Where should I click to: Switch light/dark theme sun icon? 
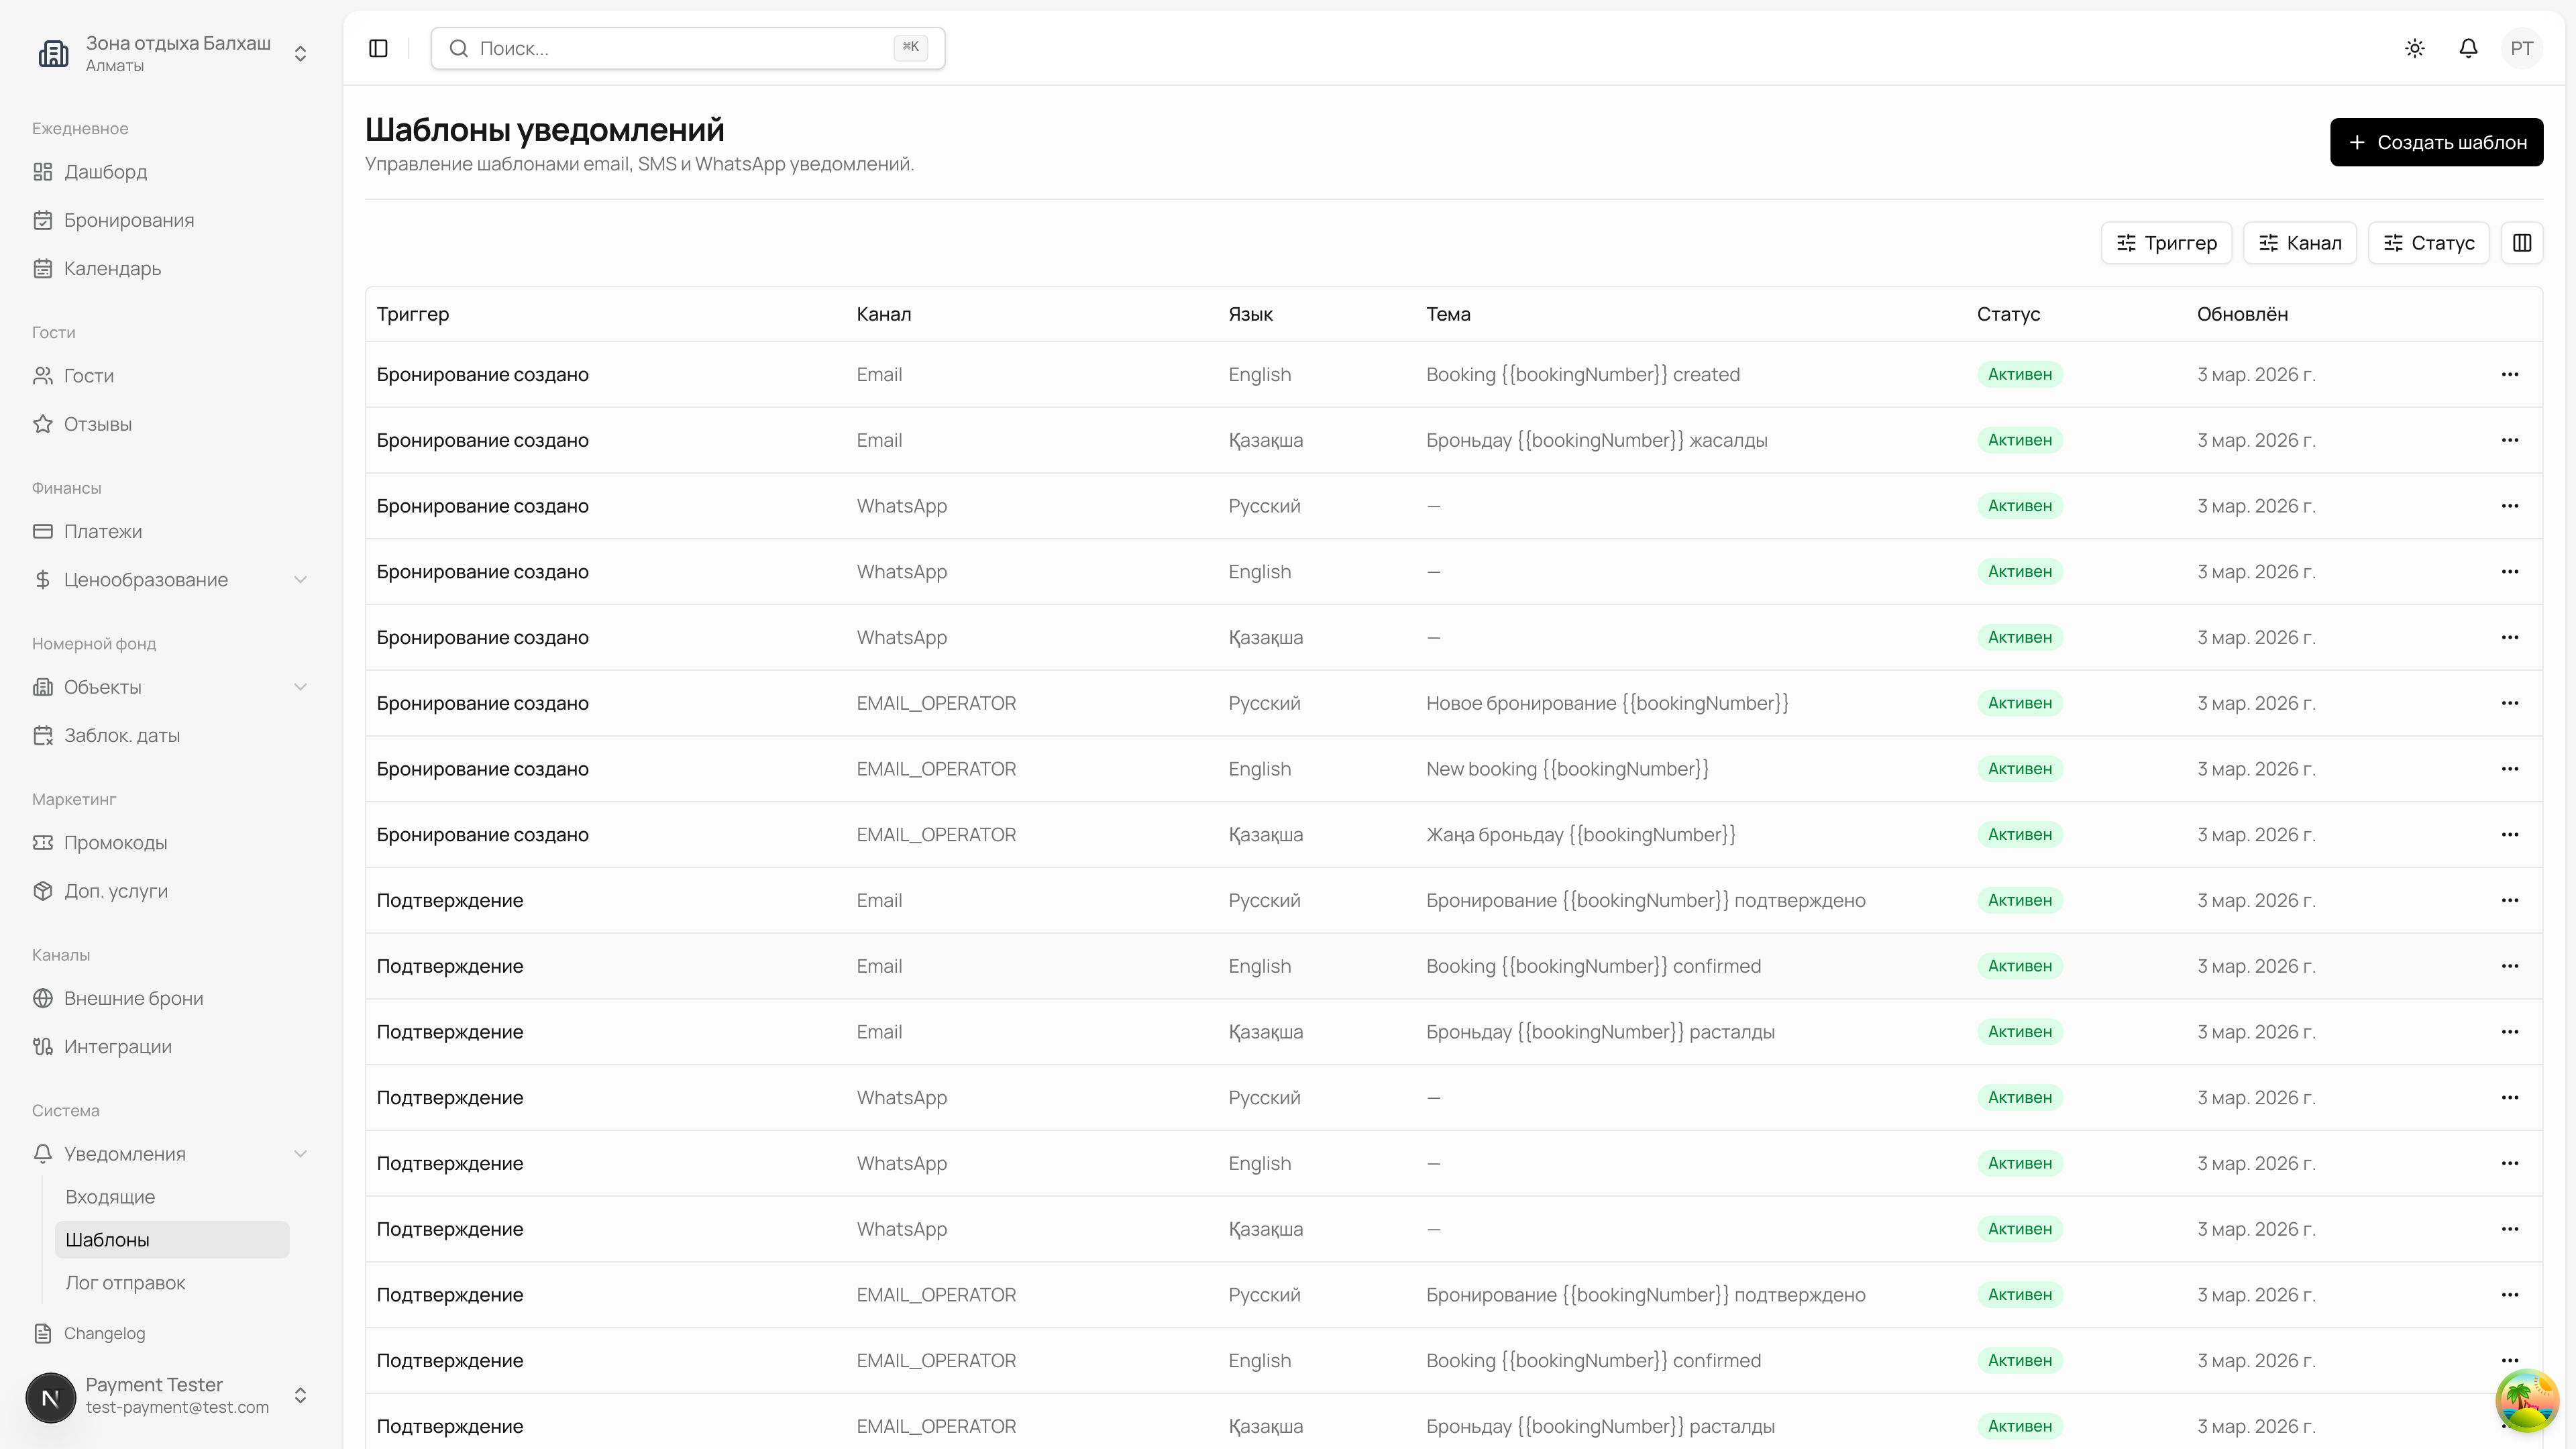coord(2415,48)
